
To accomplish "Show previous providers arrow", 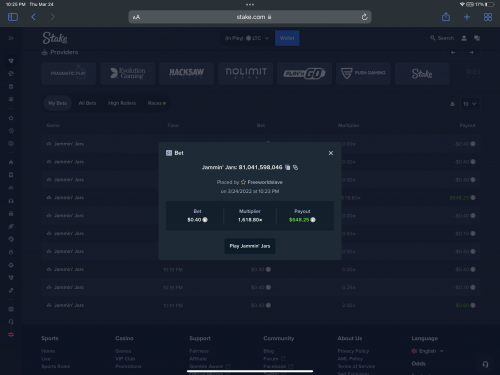I will click(453, 52).
